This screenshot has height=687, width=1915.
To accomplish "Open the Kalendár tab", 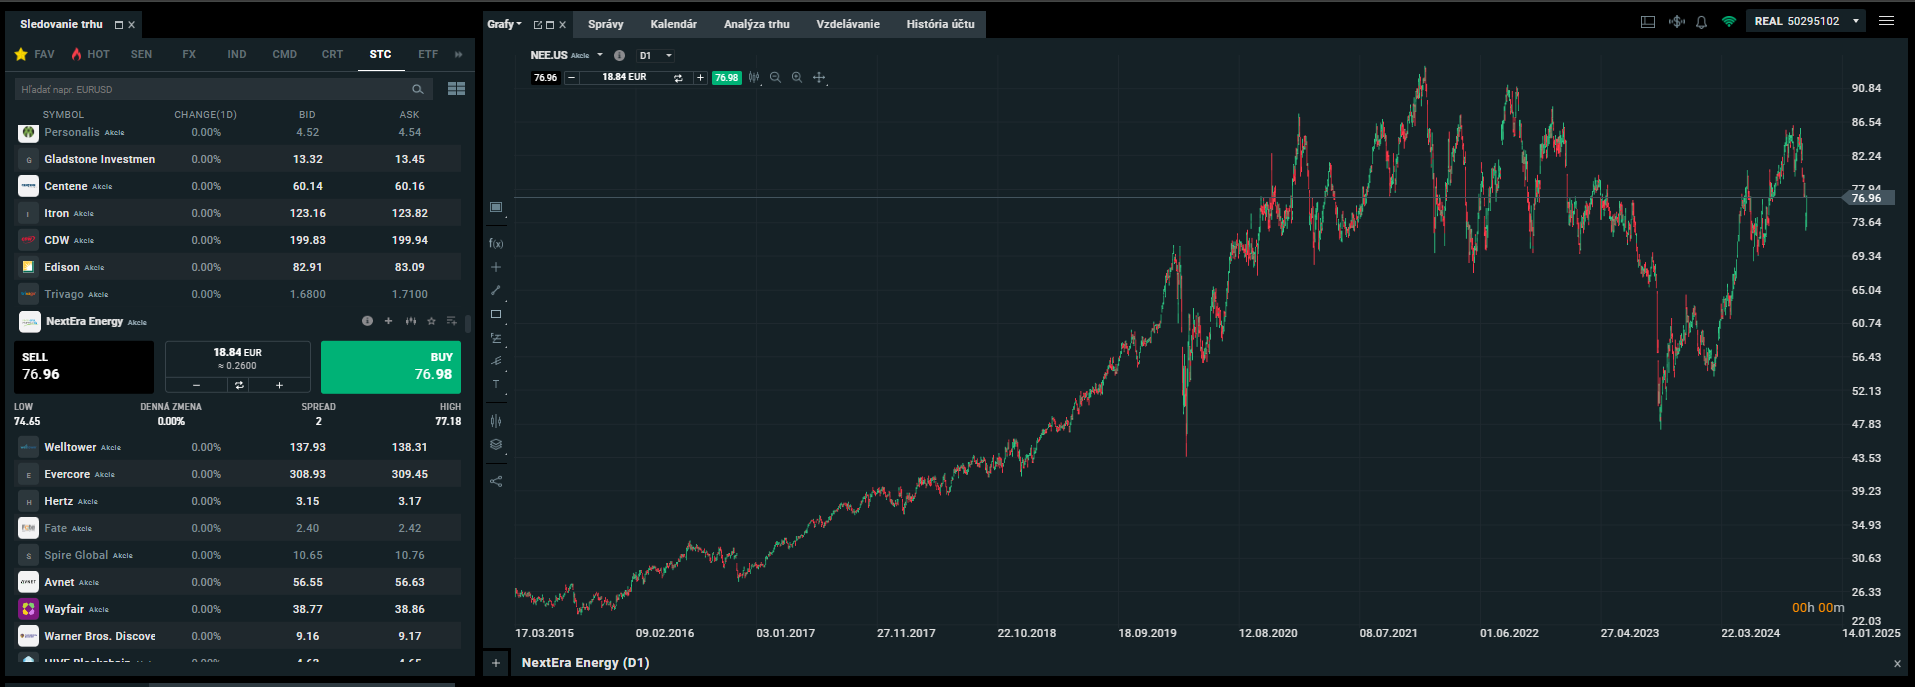I will tap(673, 24).
